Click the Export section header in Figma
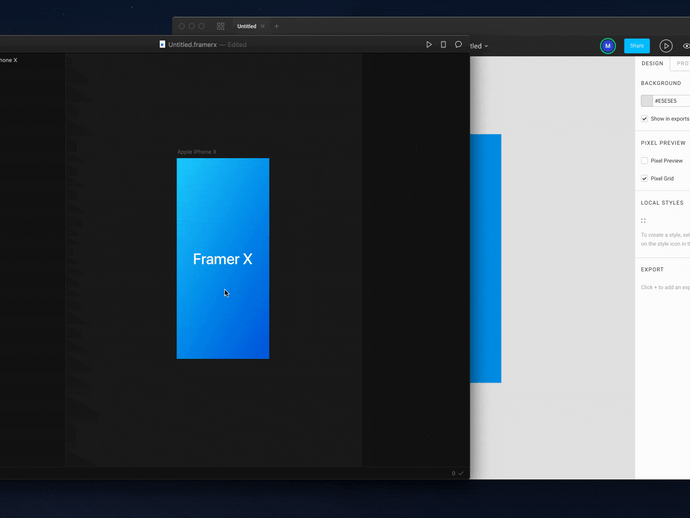 652,269
